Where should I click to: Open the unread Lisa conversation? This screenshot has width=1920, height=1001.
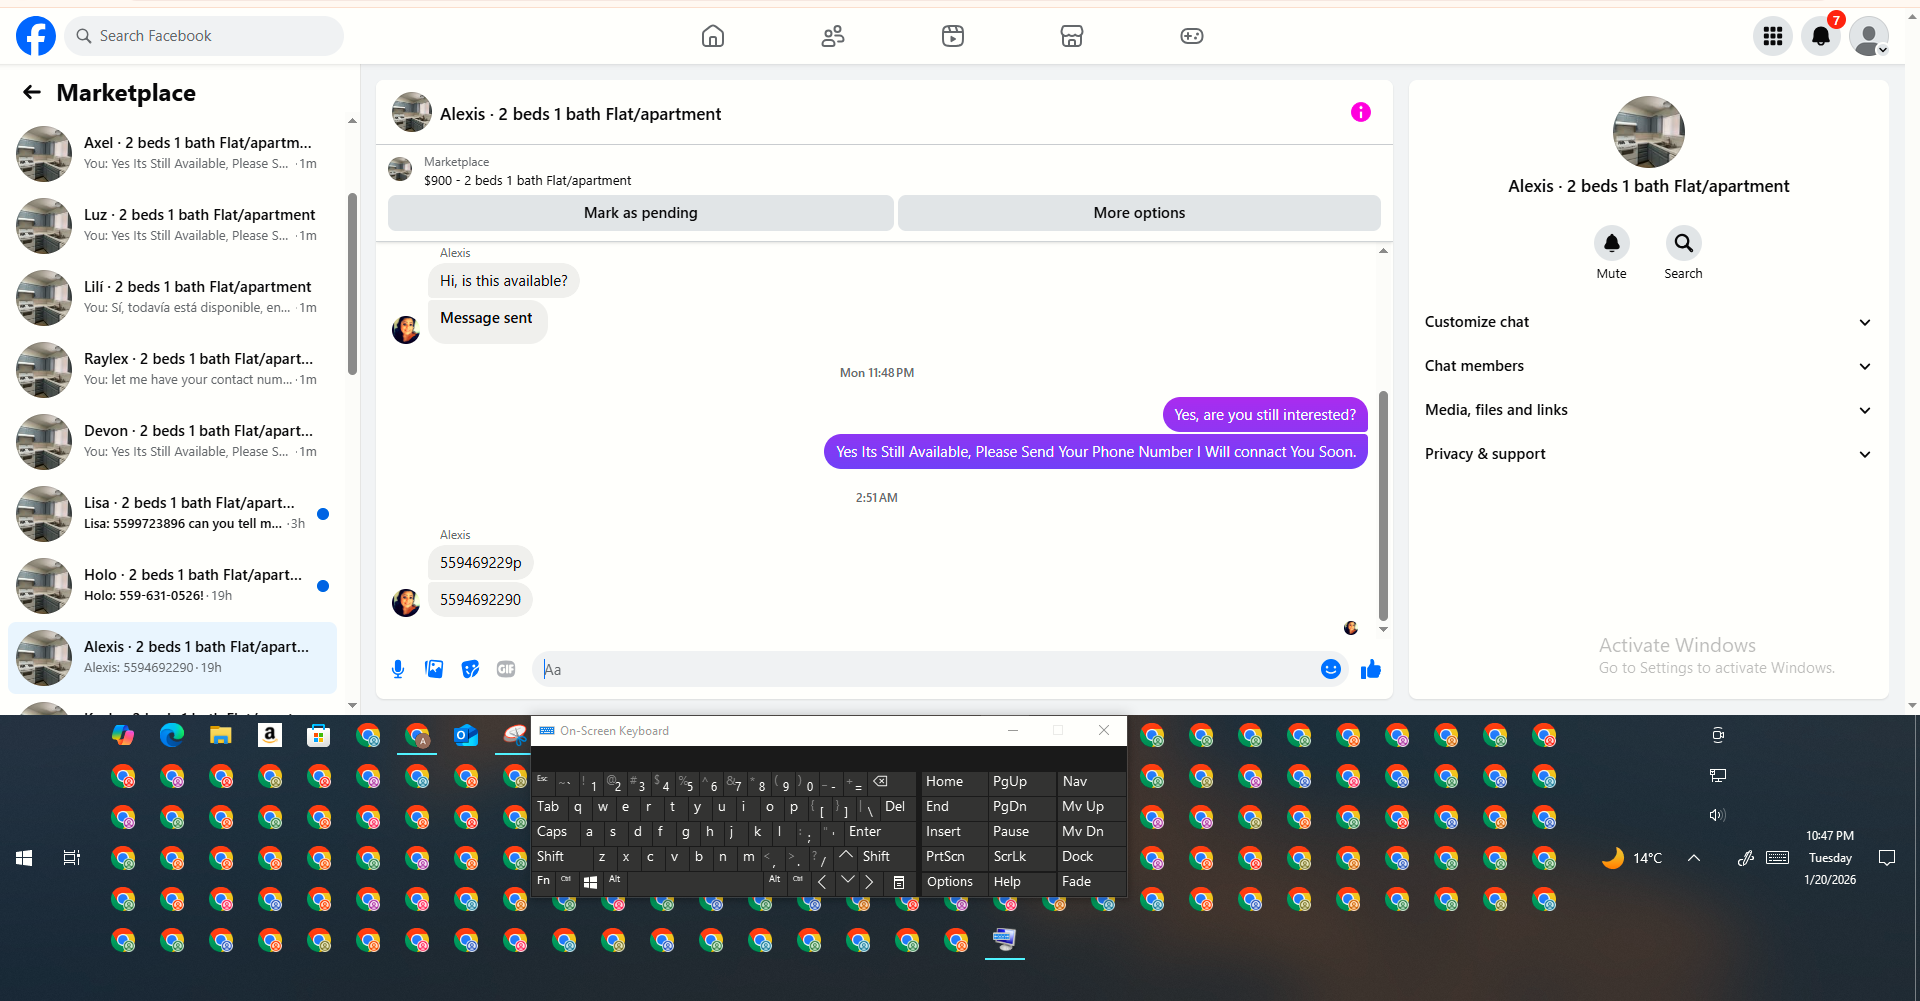[x=172, y=514]
